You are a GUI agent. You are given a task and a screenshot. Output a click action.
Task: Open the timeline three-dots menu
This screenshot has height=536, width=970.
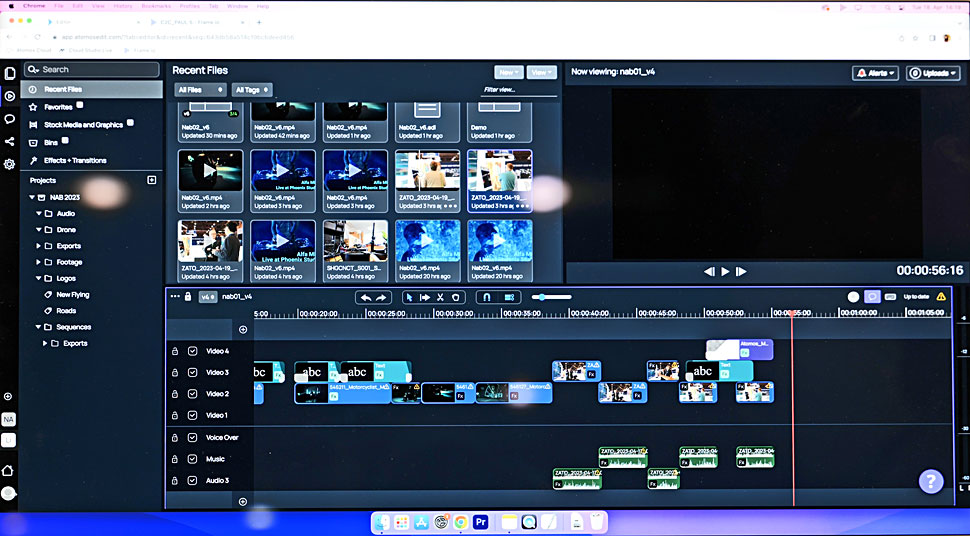[x=175, y=296]
